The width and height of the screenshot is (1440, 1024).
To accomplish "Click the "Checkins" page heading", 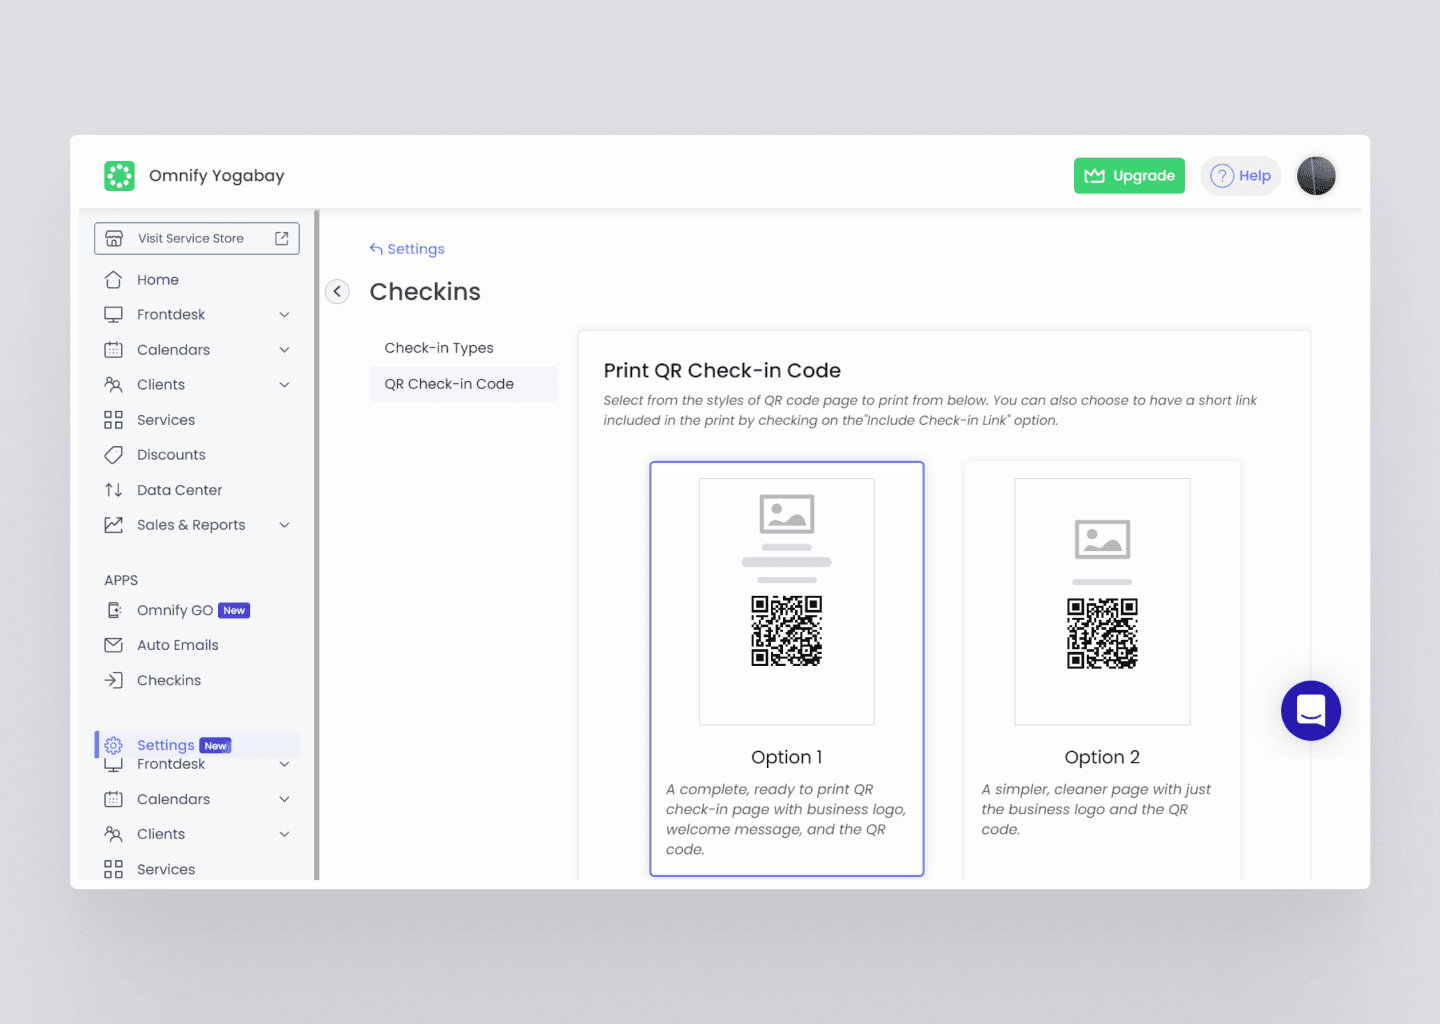I will click(425, 292).
